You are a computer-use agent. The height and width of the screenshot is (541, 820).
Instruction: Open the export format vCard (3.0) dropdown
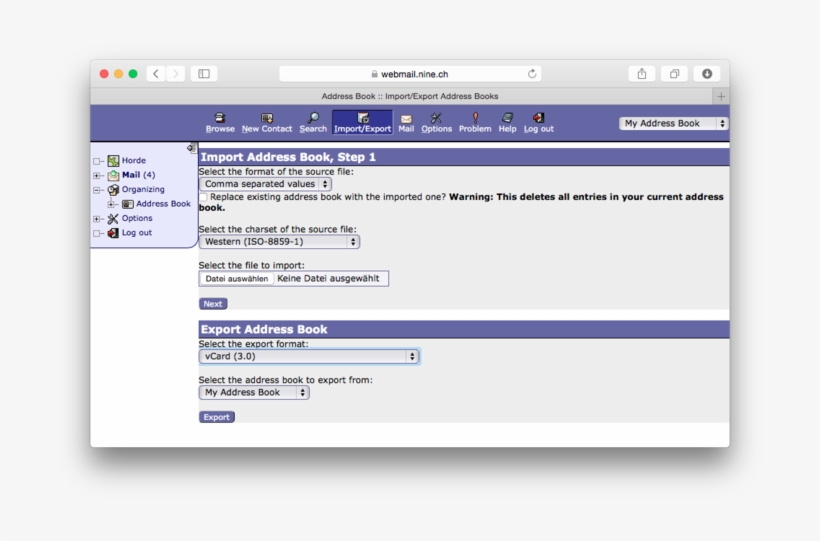point(309,356)
